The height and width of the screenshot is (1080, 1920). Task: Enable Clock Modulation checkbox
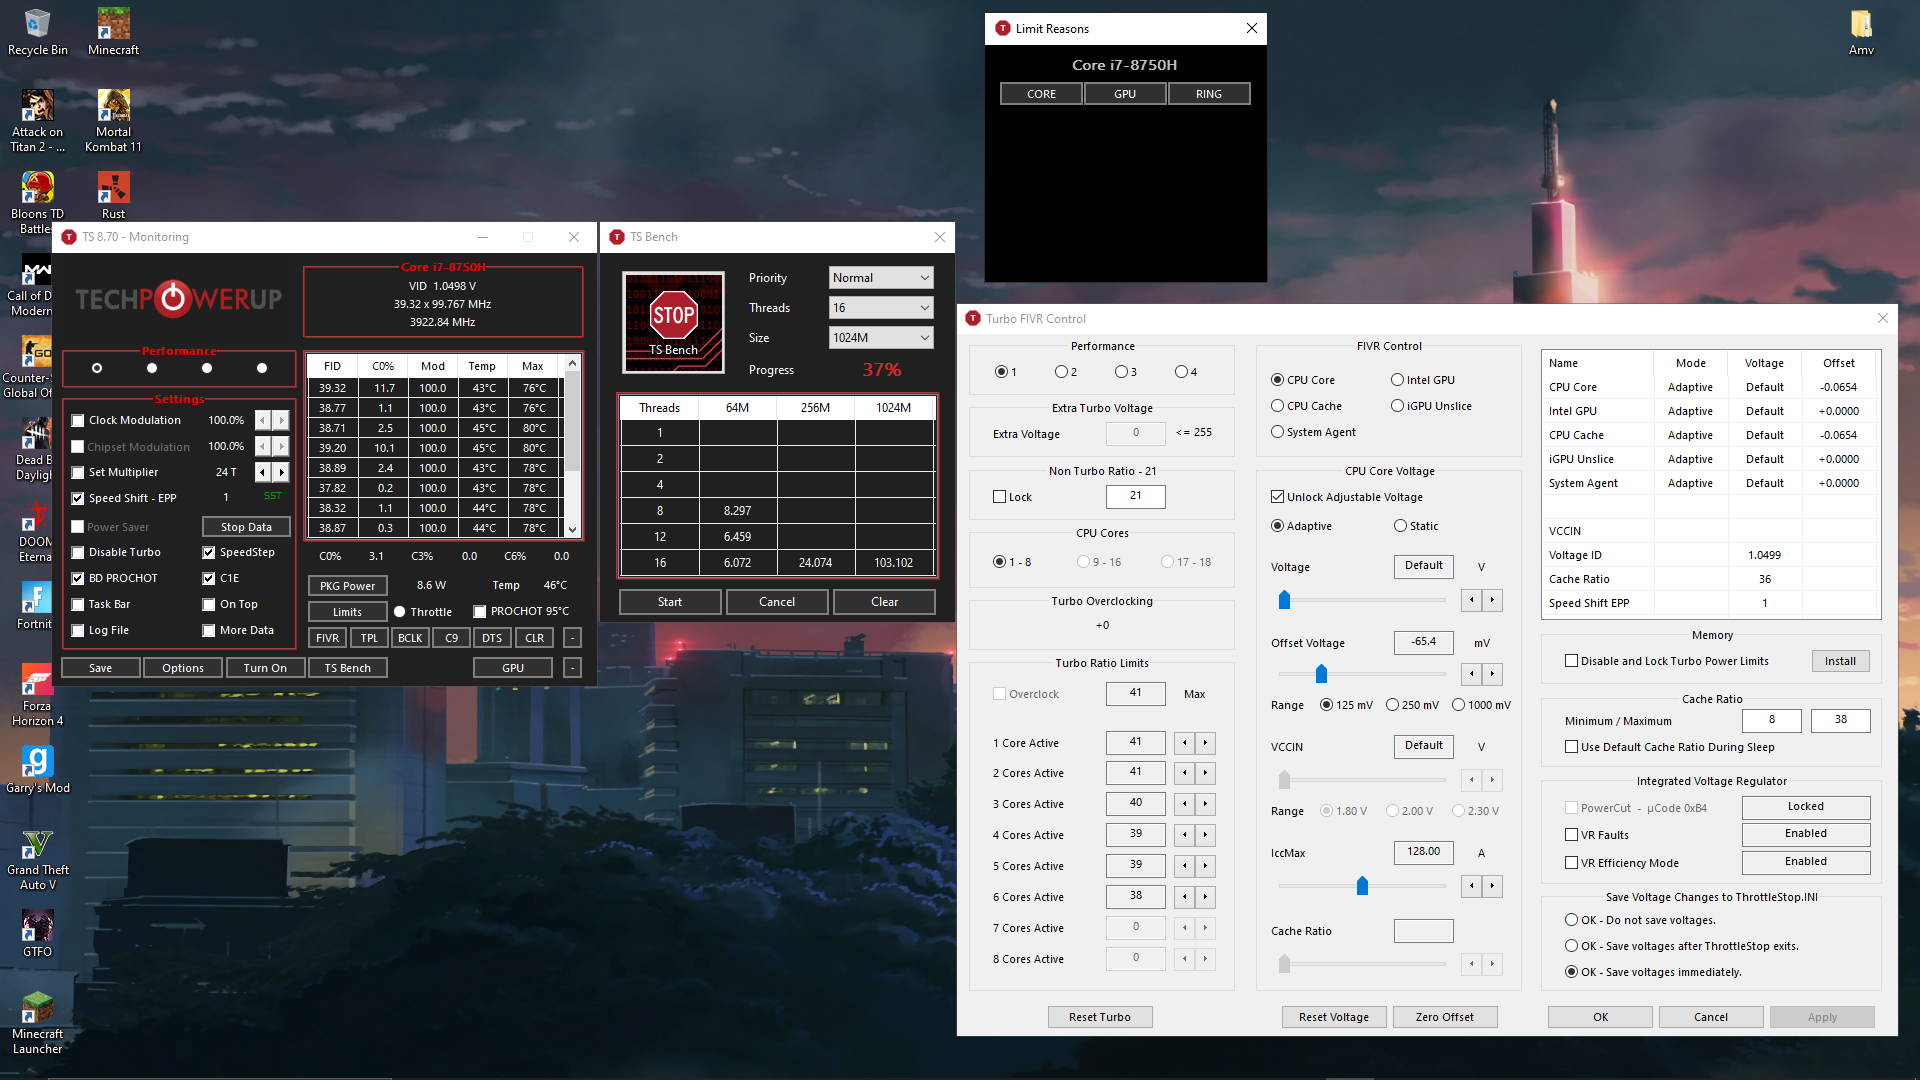pyautogui.click(x=78, y=420)
